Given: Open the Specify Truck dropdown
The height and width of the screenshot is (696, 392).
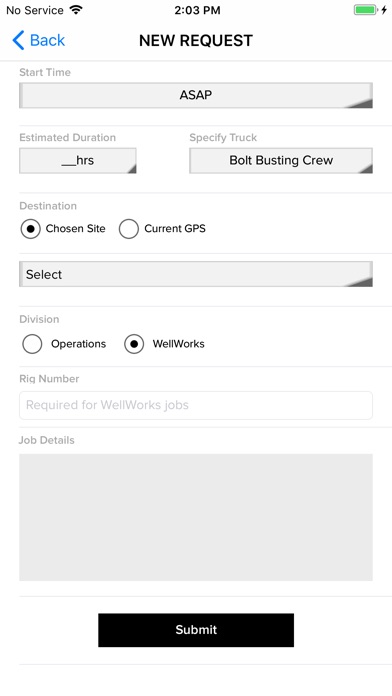Looking at the screenshot, I should 281,161.
